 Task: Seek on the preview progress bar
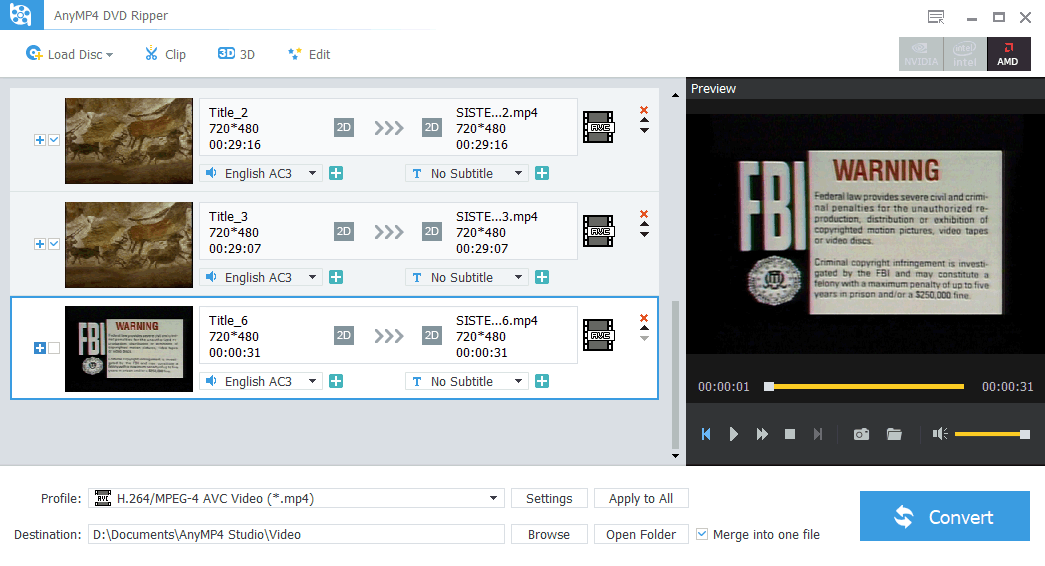click(864, 387)
